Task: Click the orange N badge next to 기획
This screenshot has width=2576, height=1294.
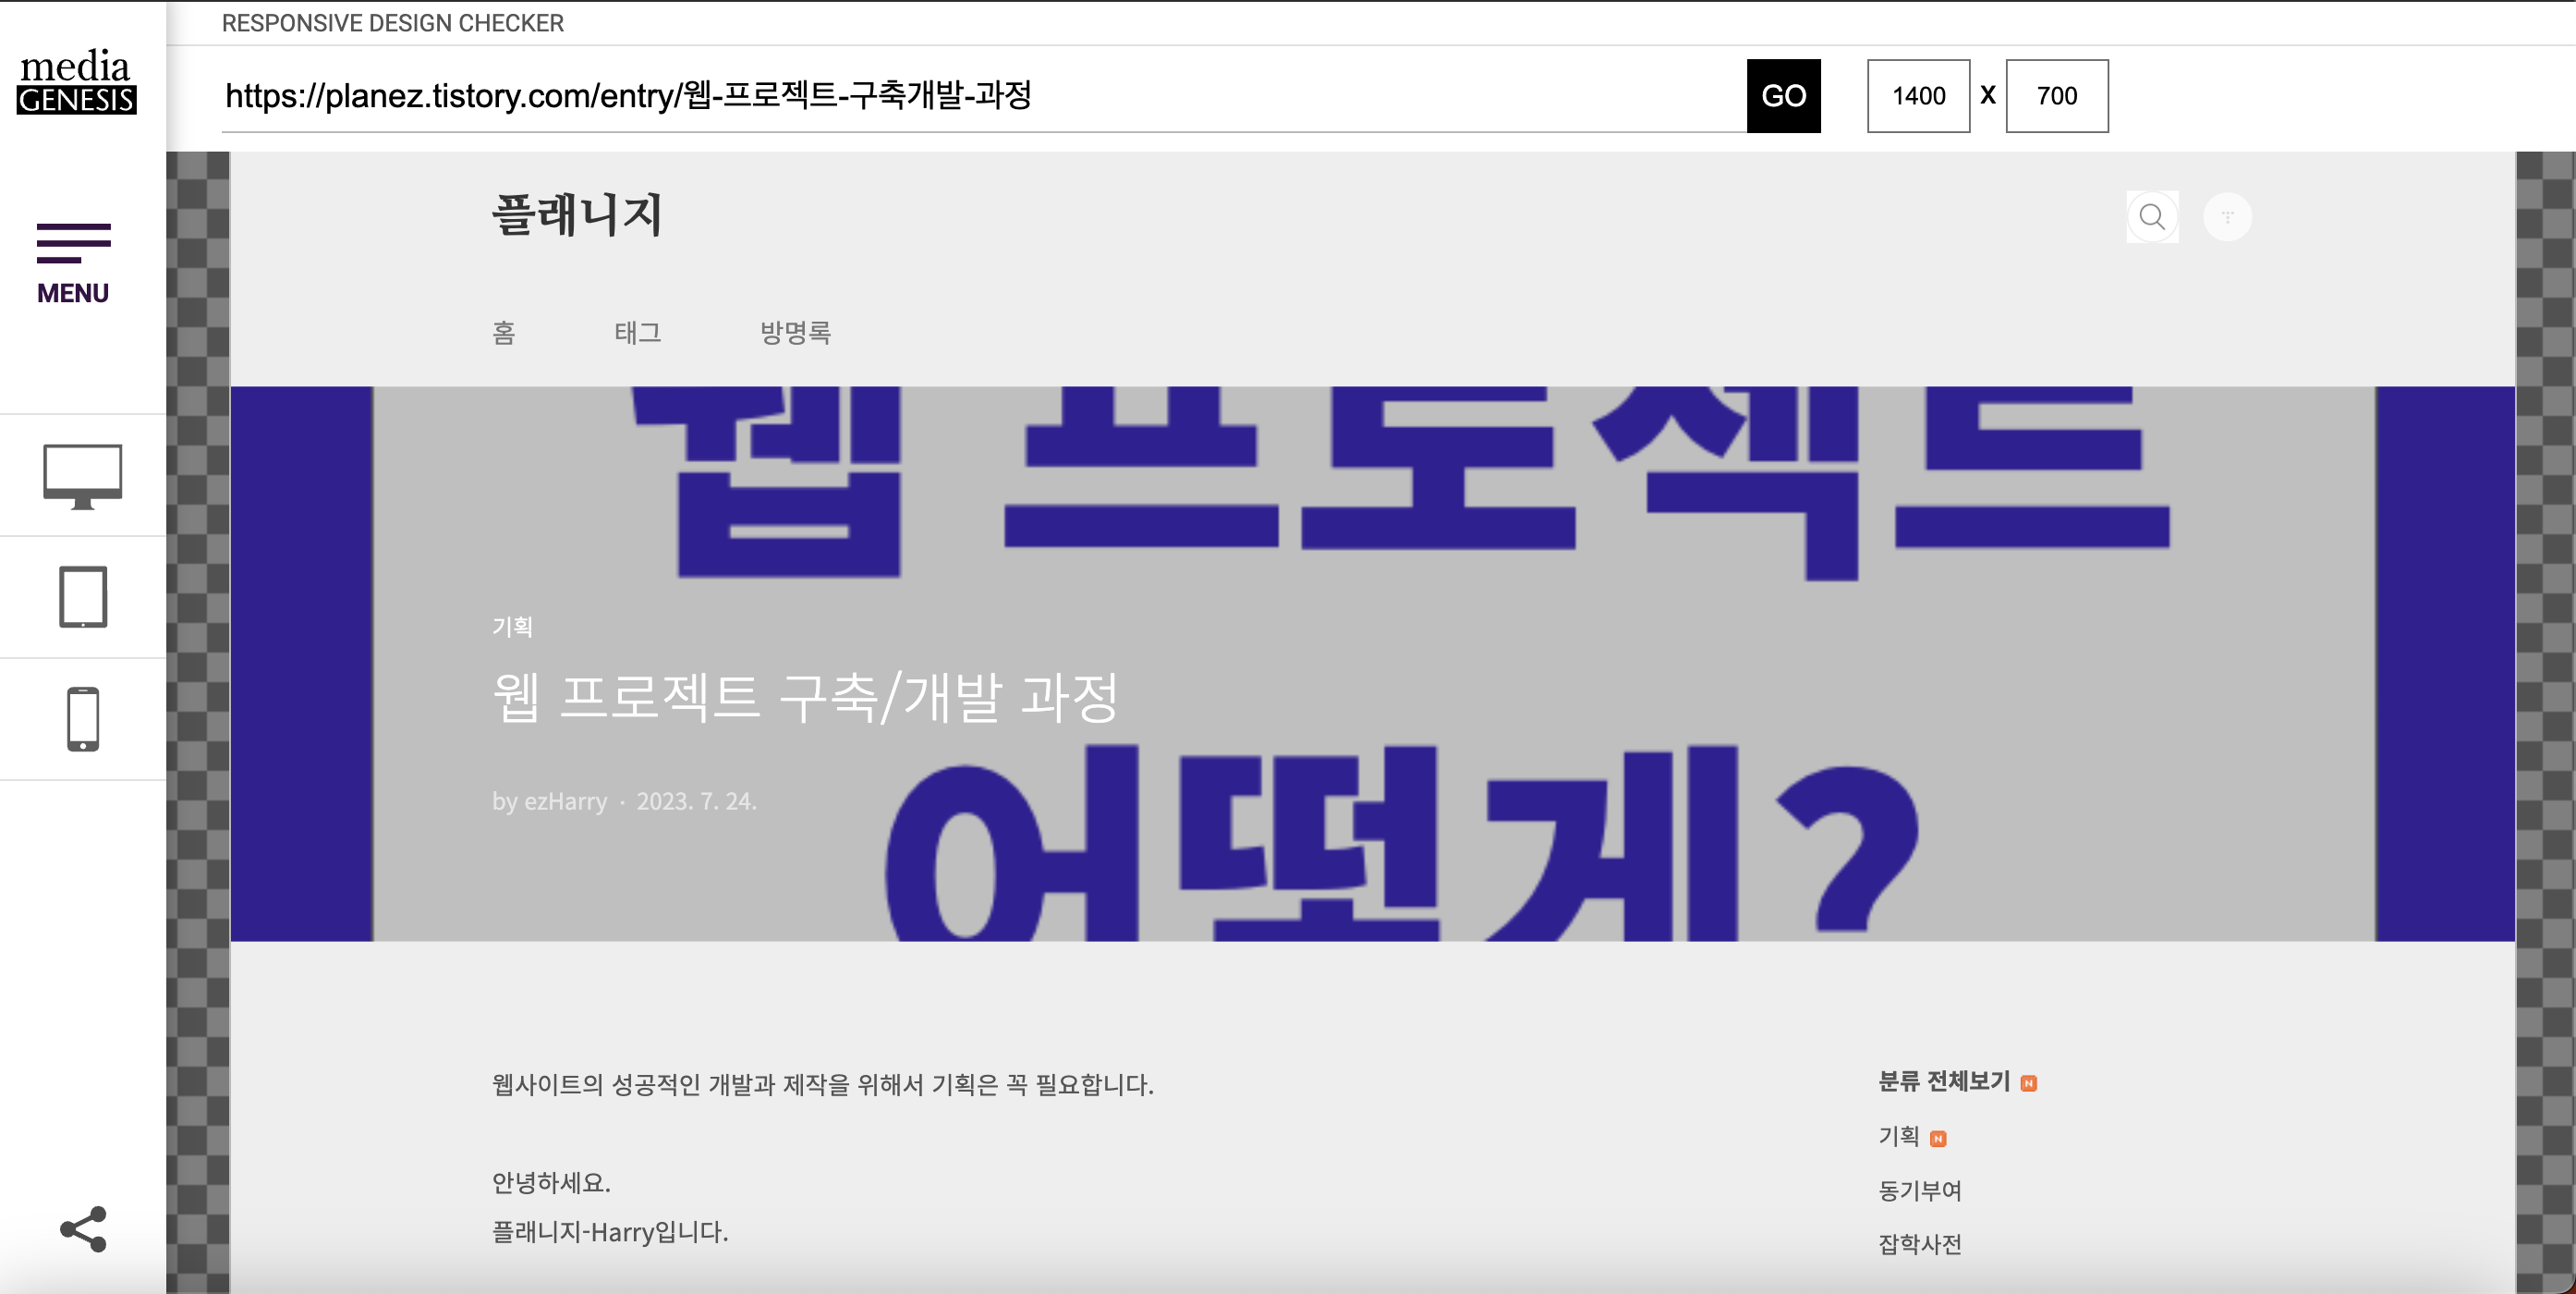Action: (x=1938, y=1139)
